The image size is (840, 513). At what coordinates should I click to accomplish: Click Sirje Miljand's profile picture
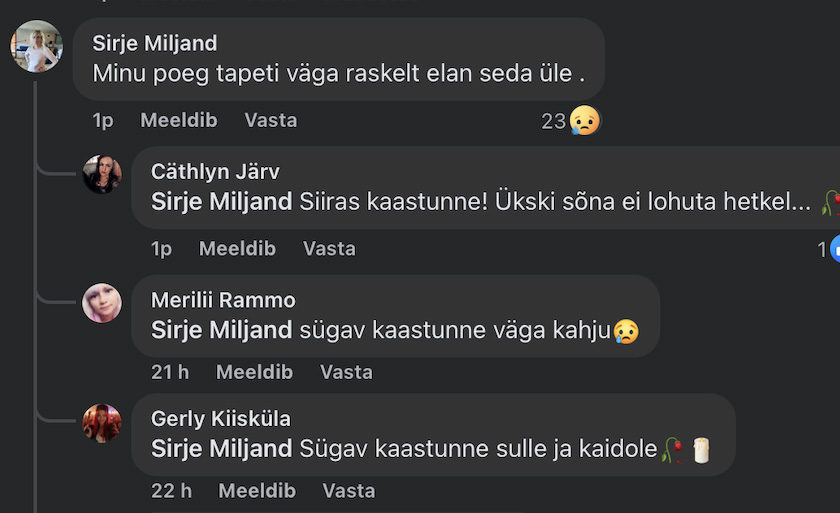coord(37,46)
